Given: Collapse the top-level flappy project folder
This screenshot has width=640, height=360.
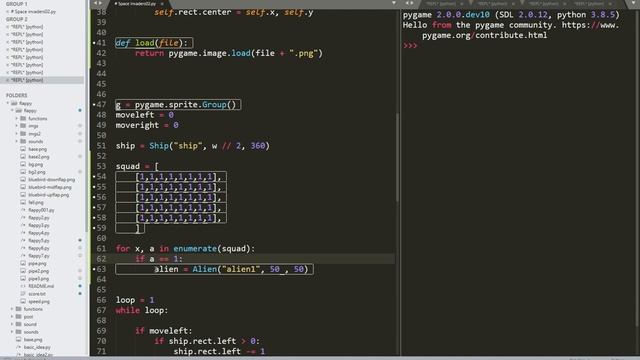Looking at the screenshot, I should pos(8,104).
